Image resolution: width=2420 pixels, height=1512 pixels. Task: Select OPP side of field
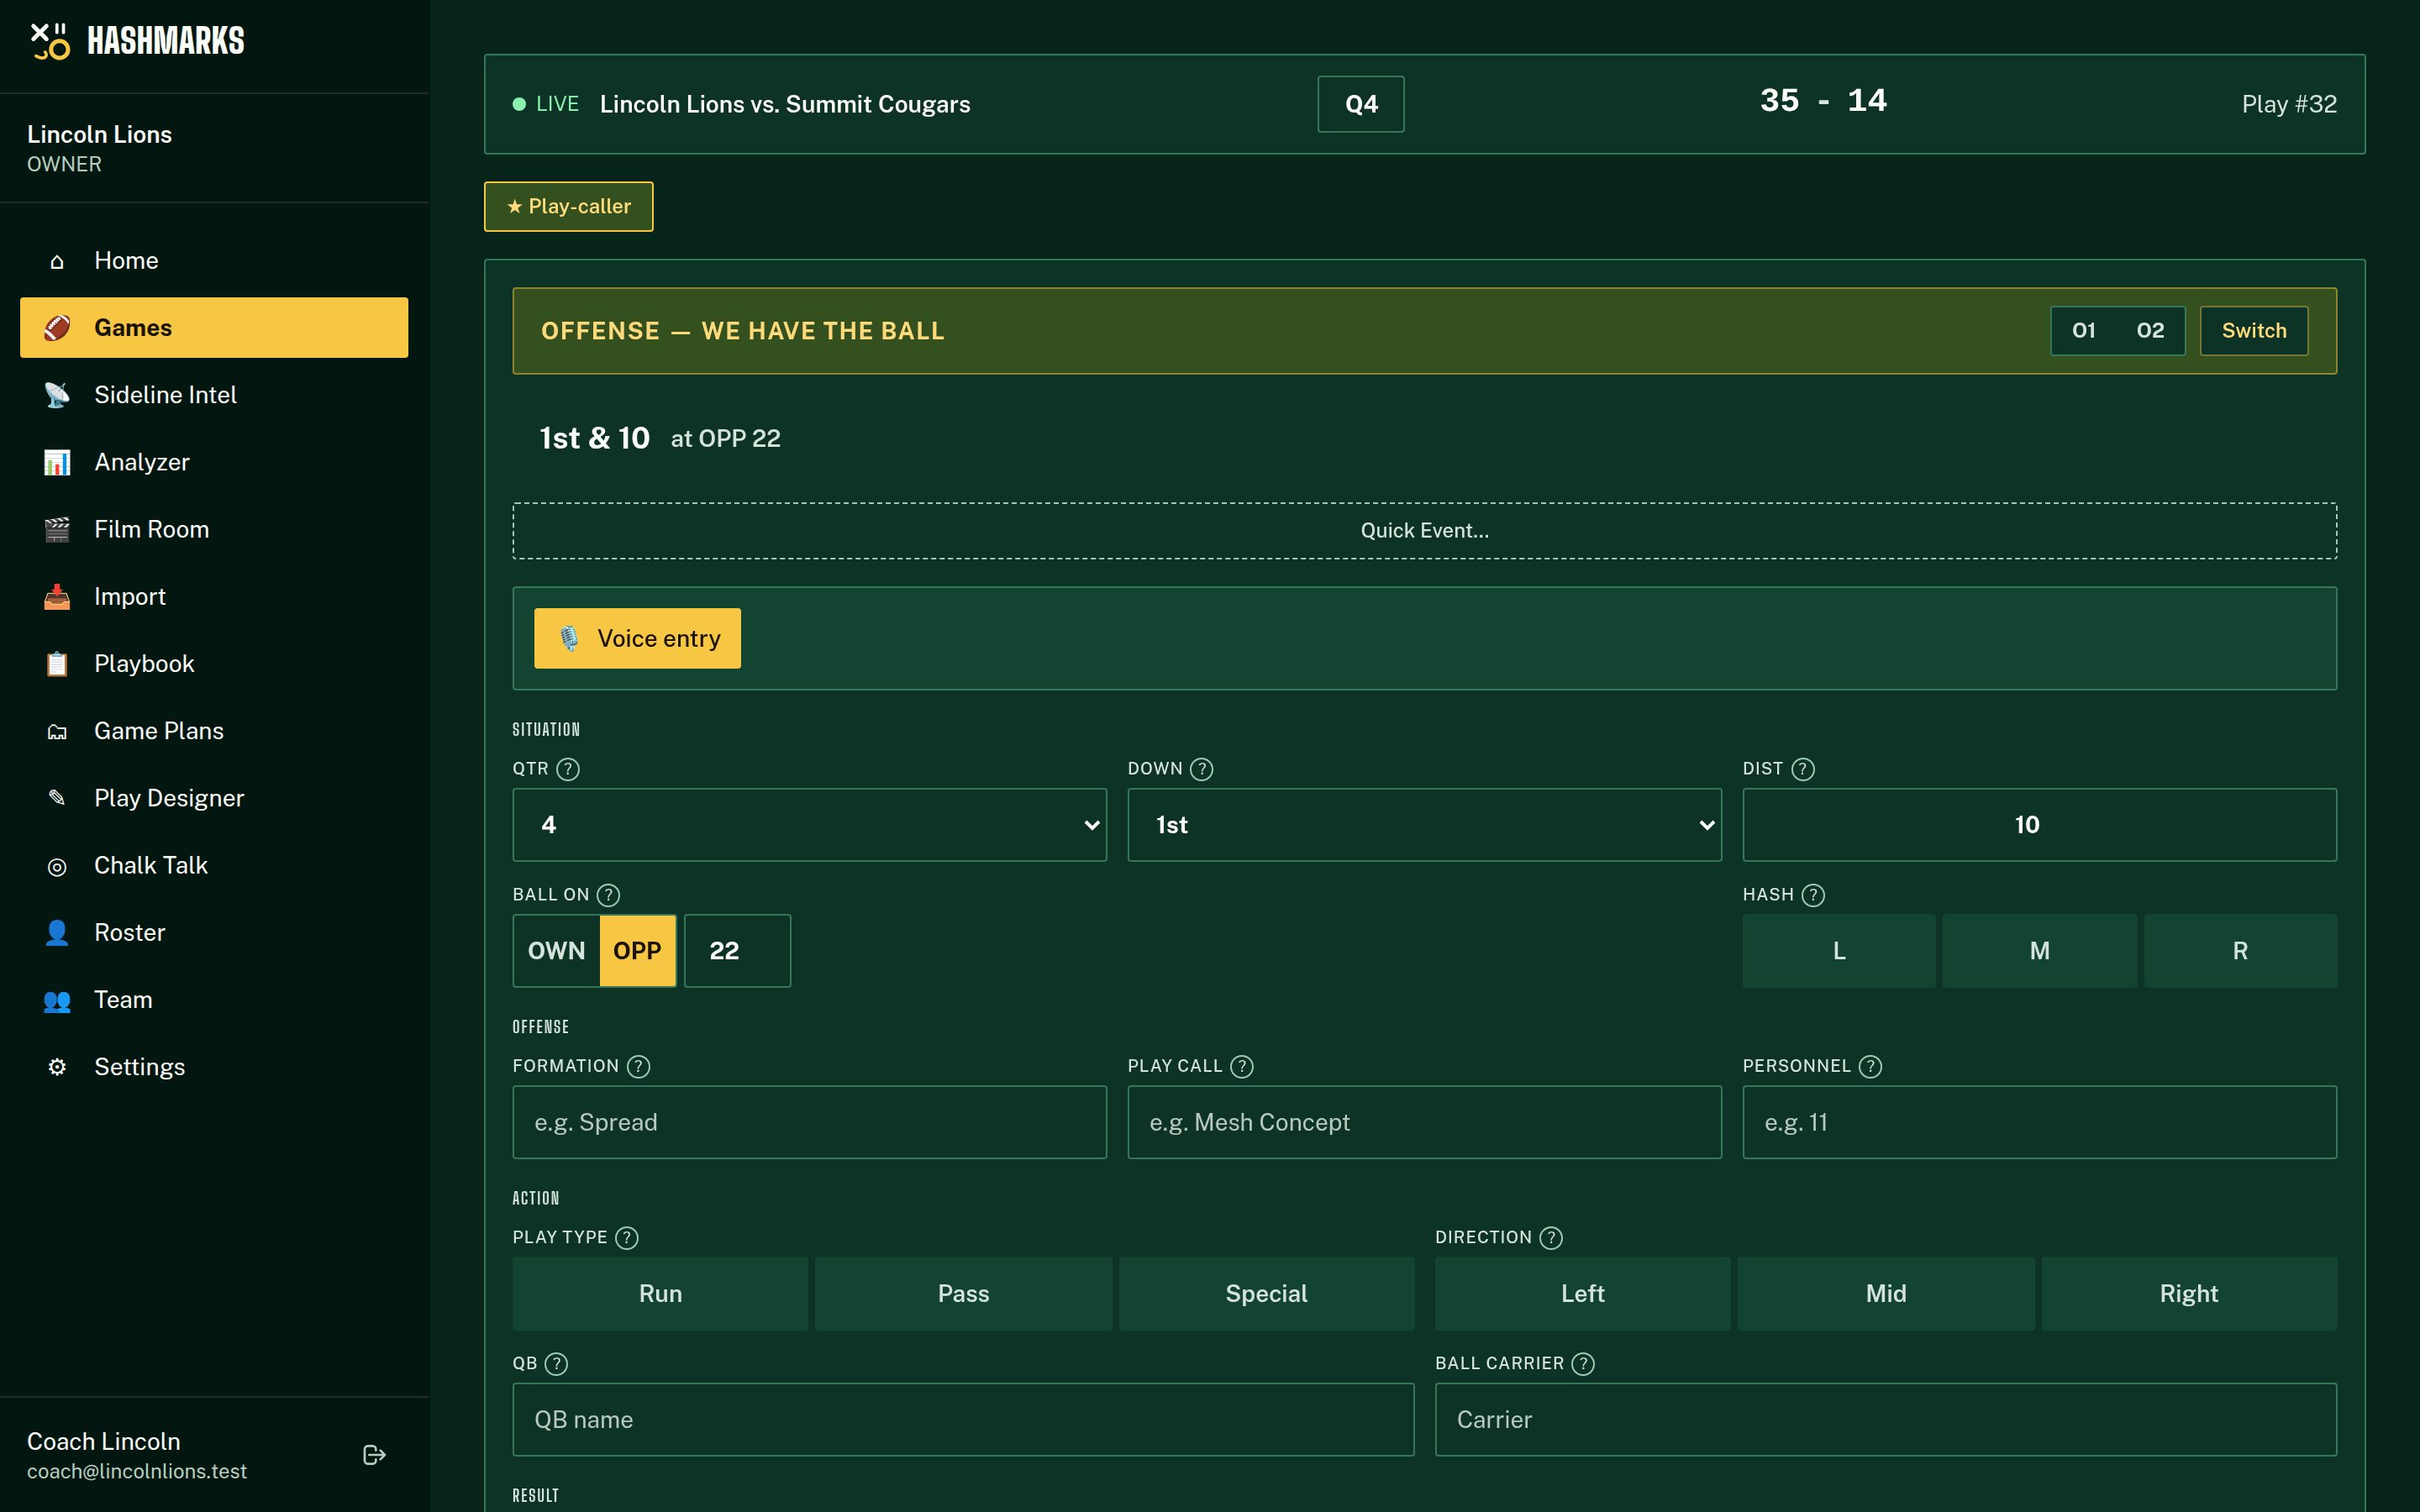point(637,951)
